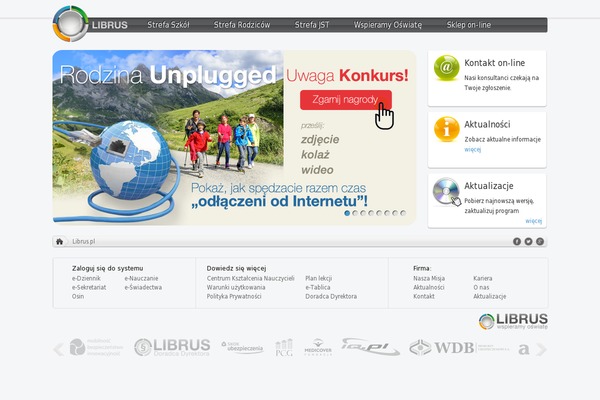Show previous partner logos with left arrow

59,349
